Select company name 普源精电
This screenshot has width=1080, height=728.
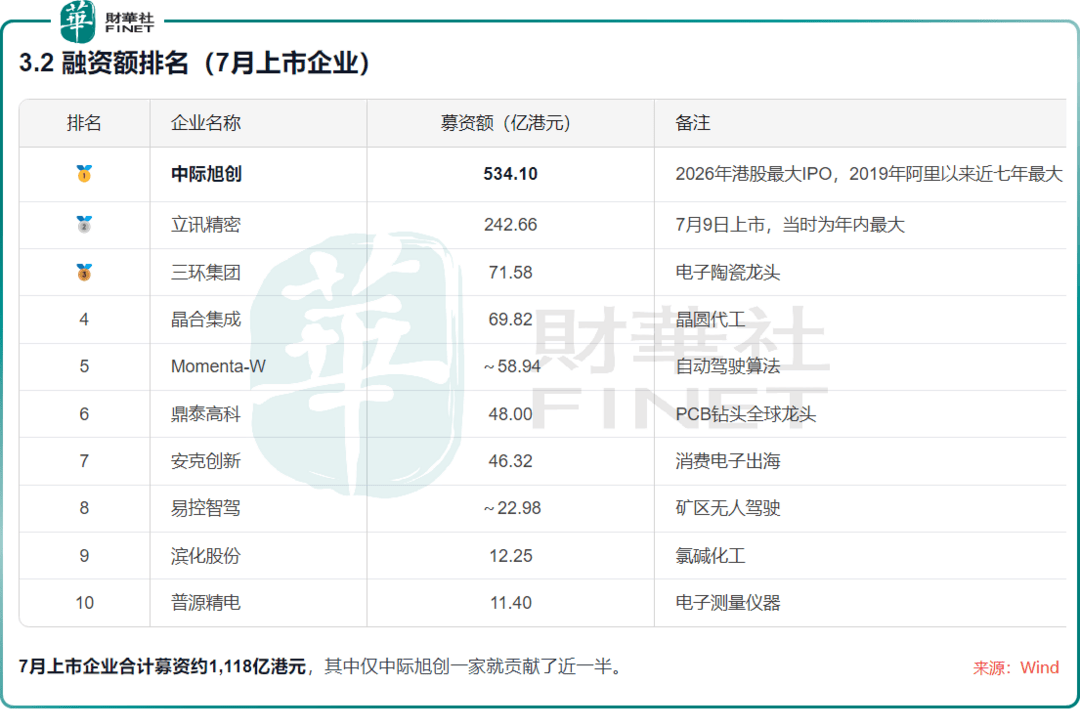pos(206,603)
